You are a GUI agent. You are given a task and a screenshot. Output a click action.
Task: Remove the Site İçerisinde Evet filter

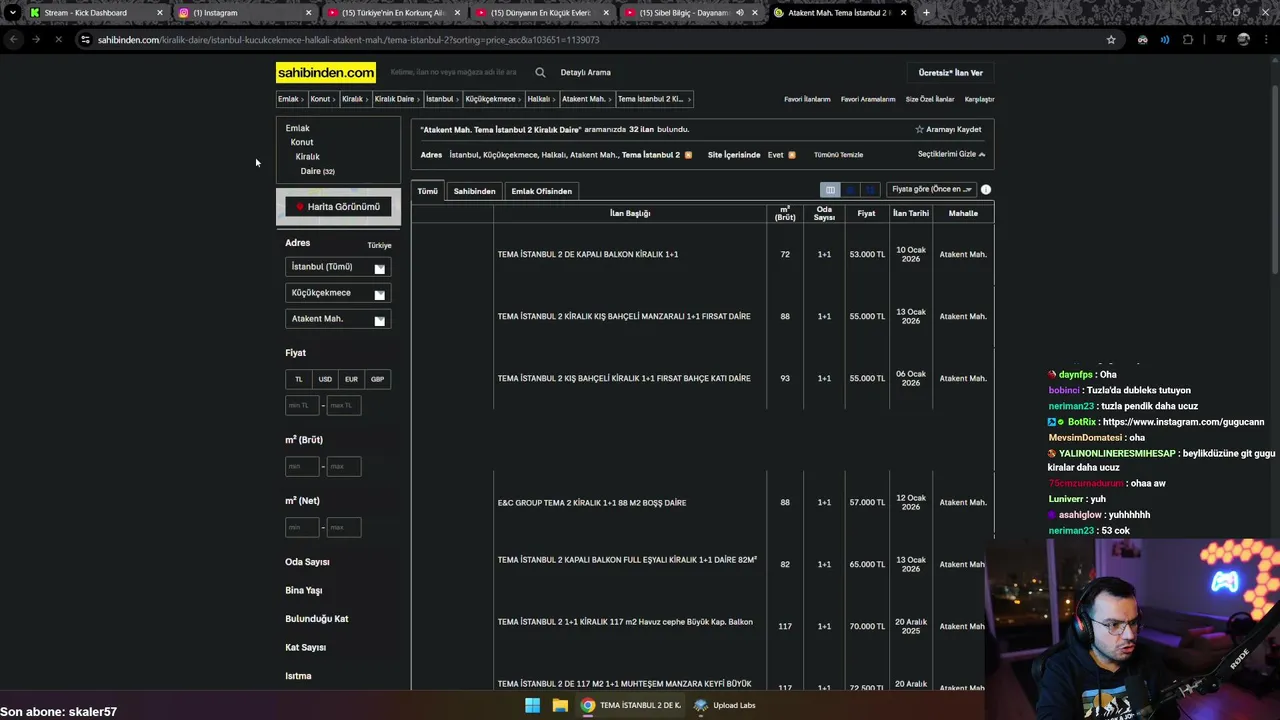(x=792, y=155)
